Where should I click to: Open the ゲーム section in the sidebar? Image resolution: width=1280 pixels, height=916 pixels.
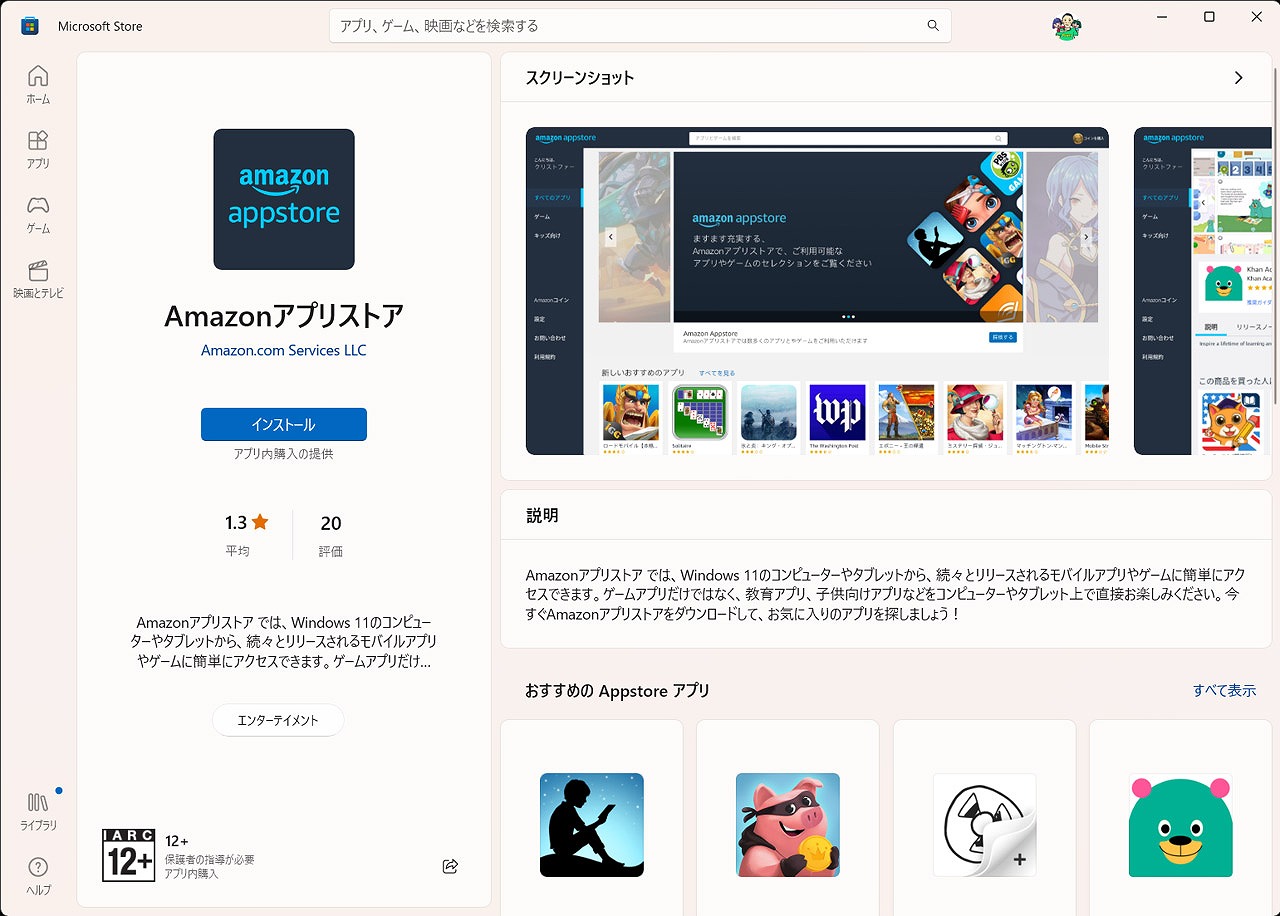coord(37,212)
